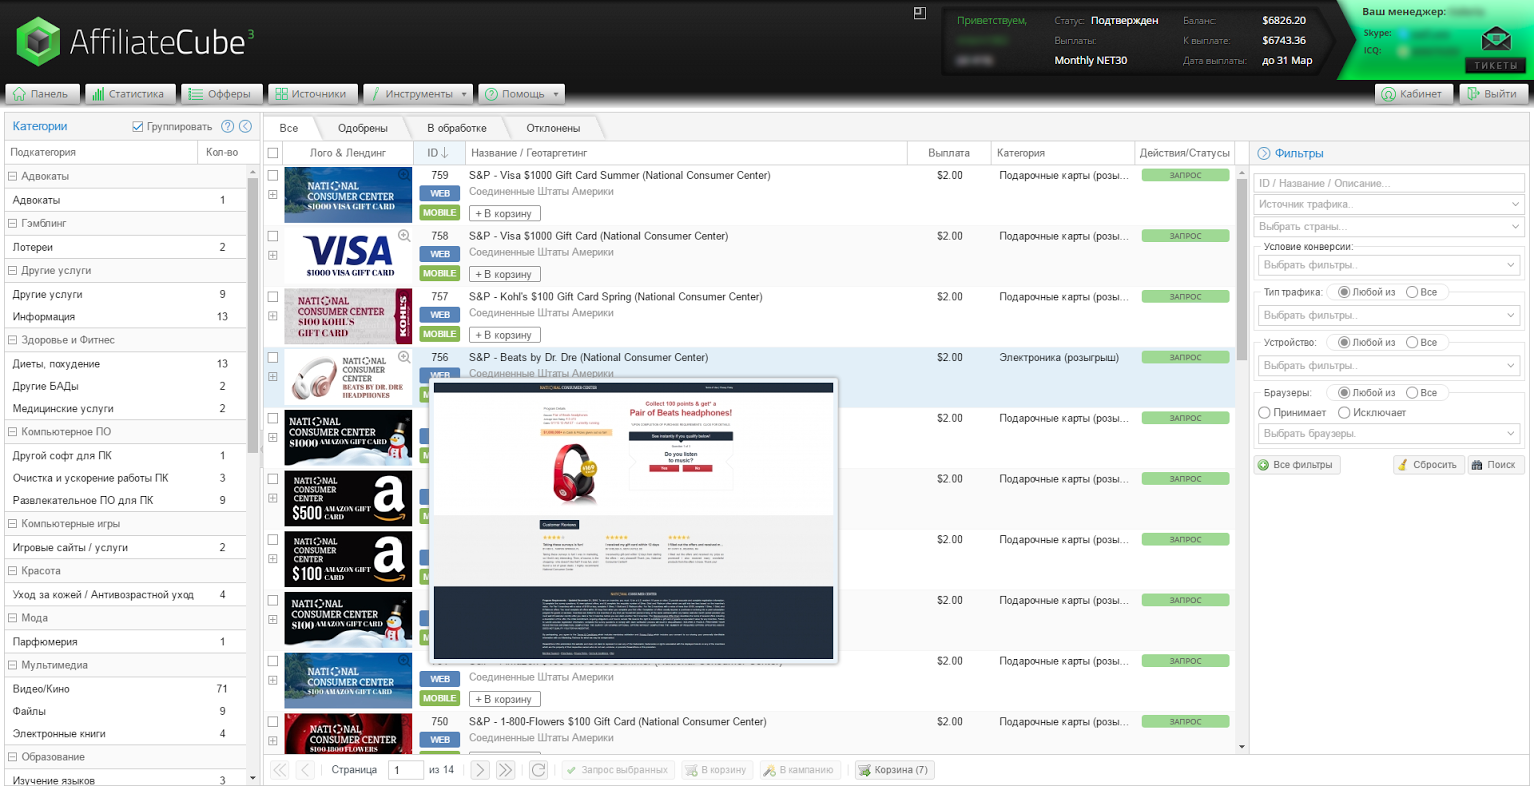Collapse the Категории panel with the arrow icon
This screenshot has width=1534, height=790.
click(x=245, y=127)
